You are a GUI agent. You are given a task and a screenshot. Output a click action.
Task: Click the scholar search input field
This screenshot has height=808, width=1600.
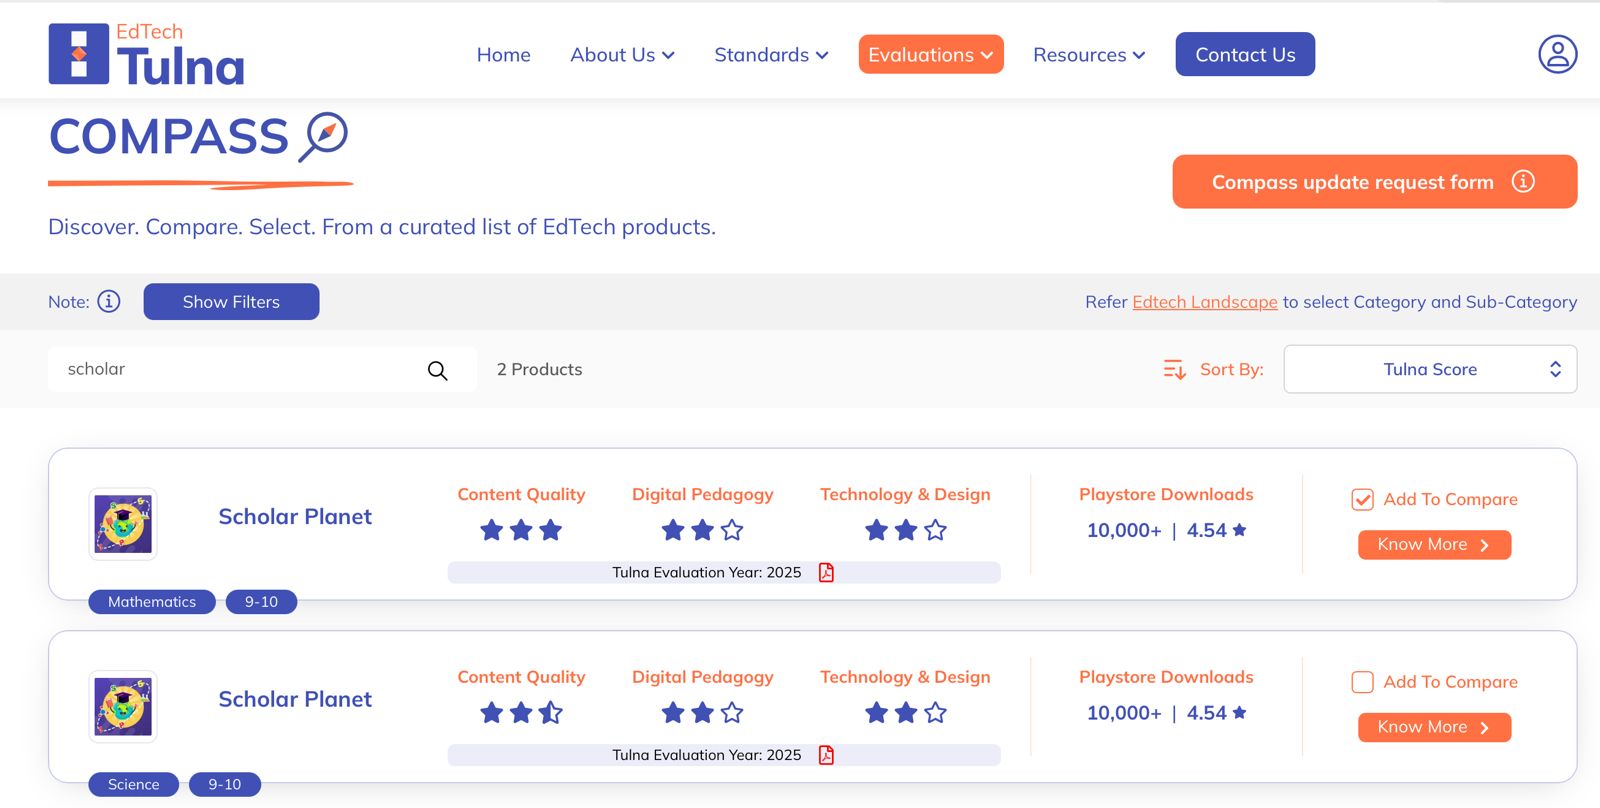click(x=240, y=369)
